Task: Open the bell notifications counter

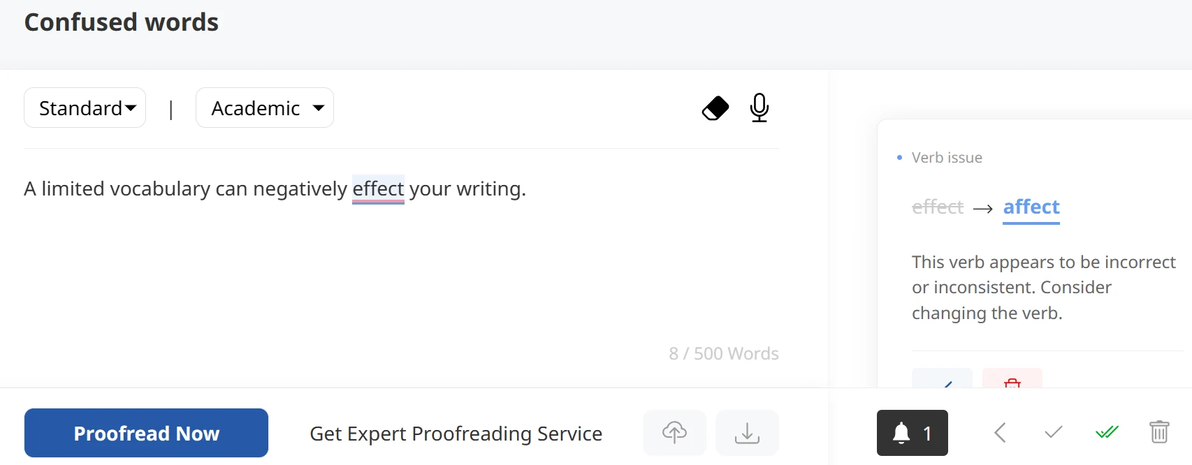Action: tap(912, 433)
